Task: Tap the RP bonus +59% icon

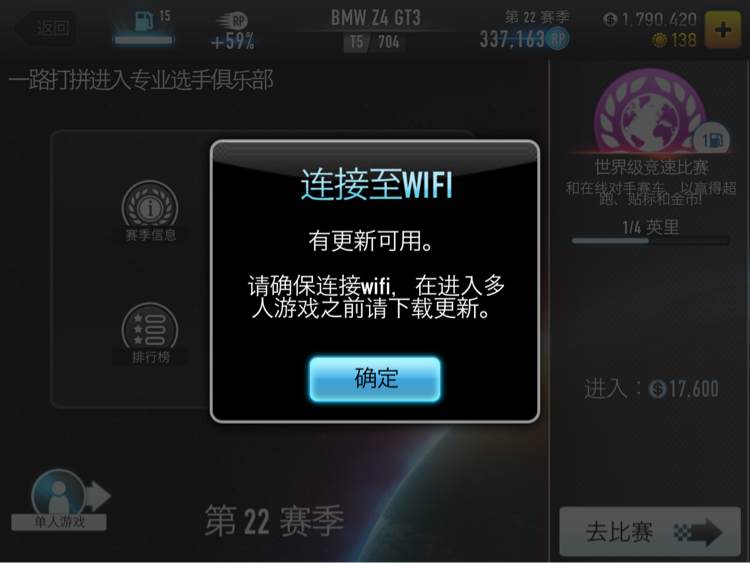Action: point(233,32)
